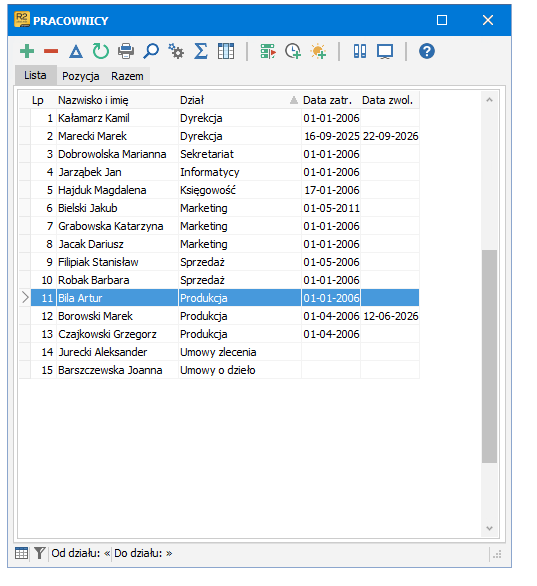
Task: Click the vertical scrollbar thumb
Action: tap(490, 356)
